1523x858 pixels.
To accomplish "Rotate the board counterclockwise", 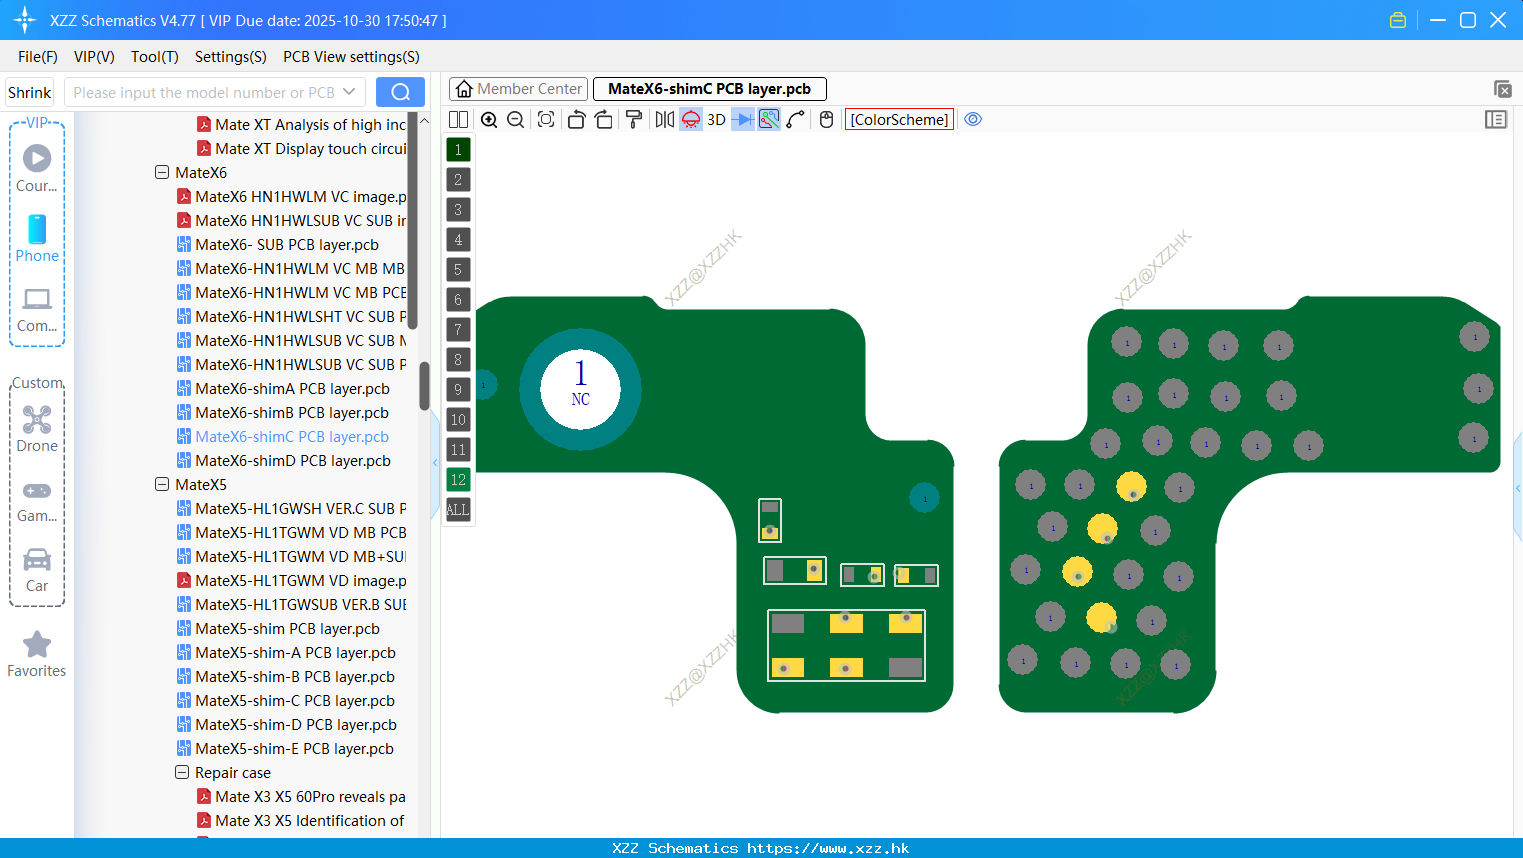I will tap(576, 119).
